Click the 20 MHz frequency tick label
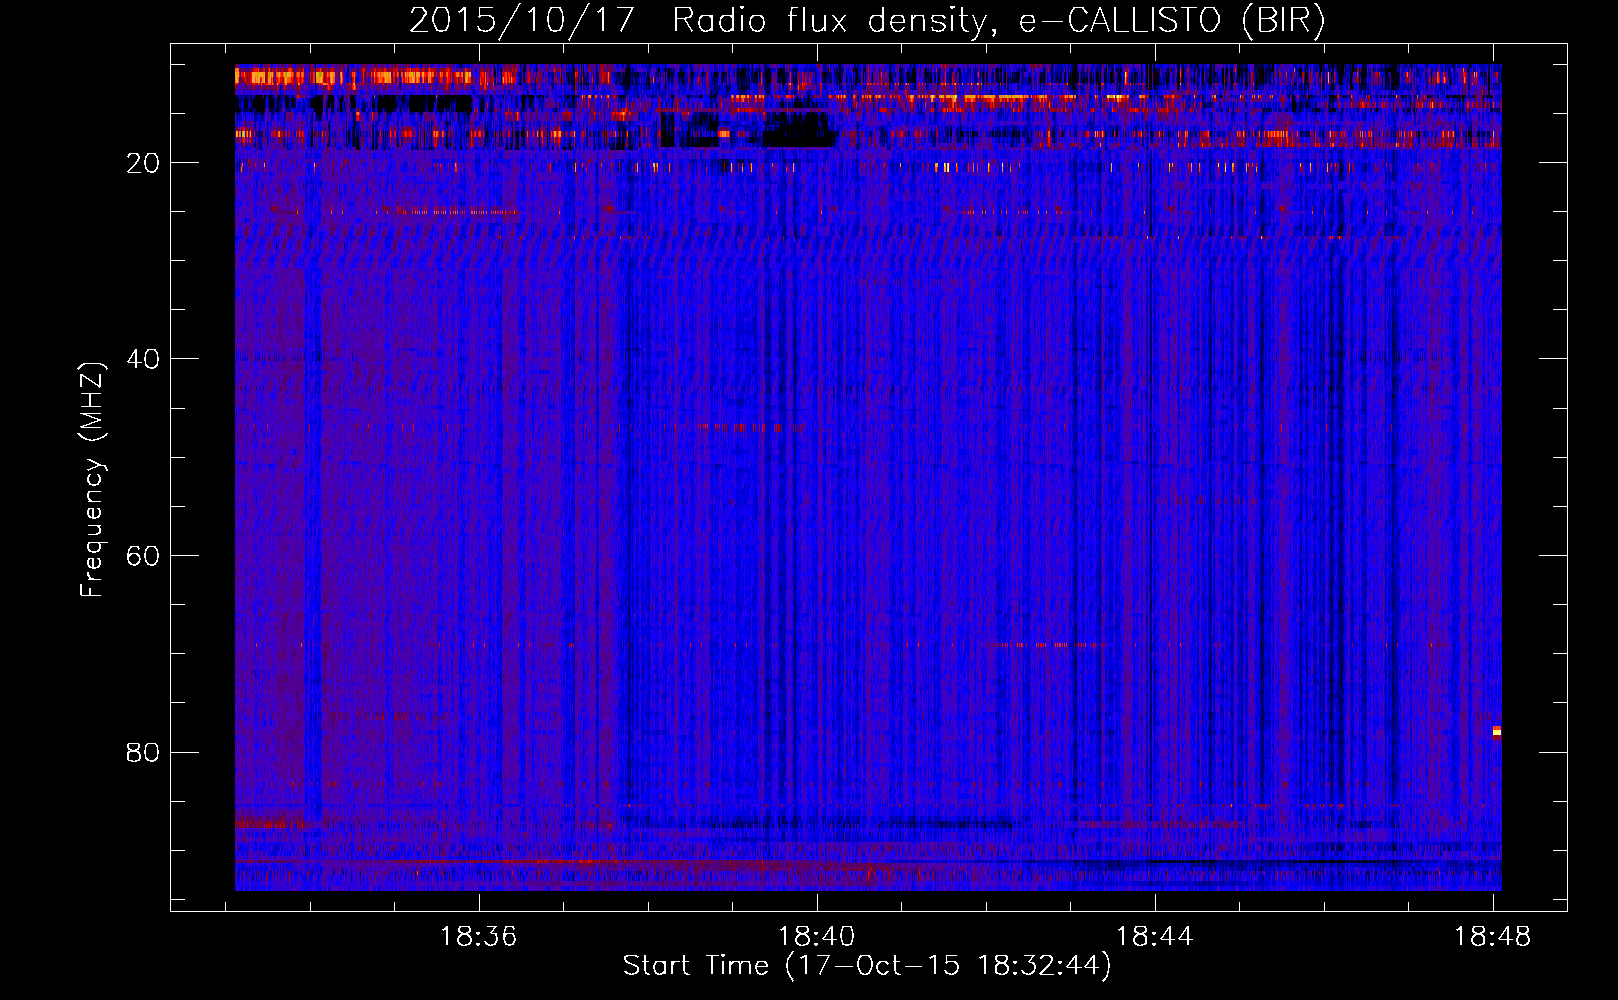 pyautogui.click(x=143, y=163)
